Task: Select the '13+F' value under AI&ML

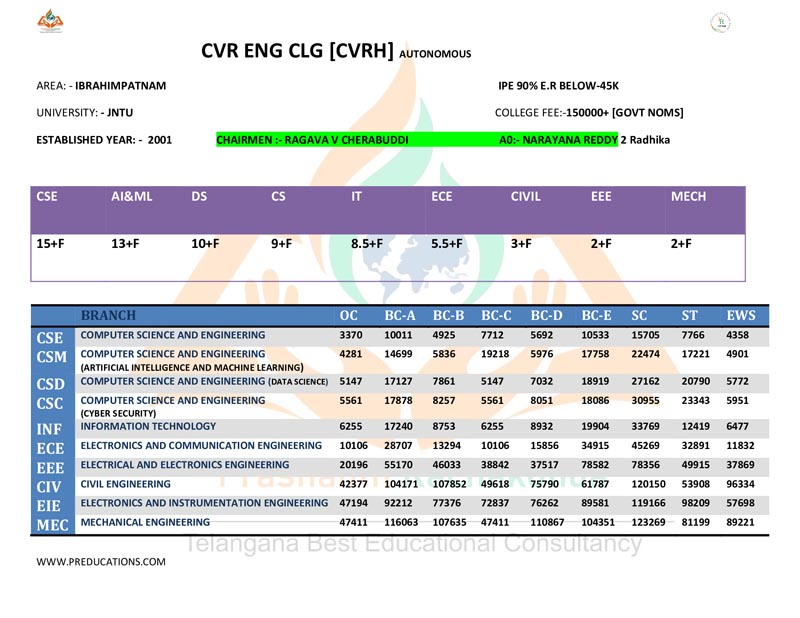Action: coord(125,244)
